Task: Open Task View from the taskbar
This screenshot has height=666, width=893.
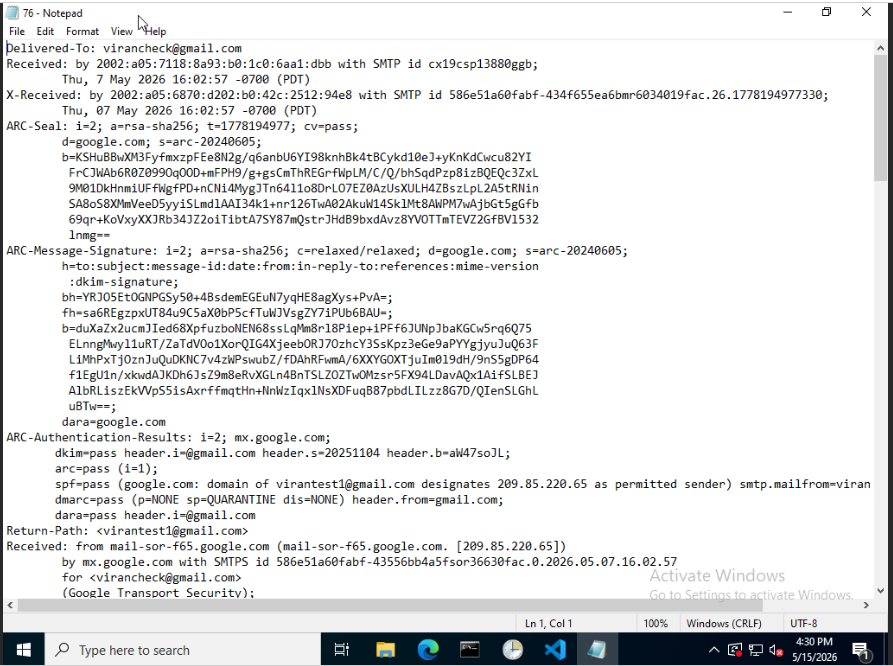Action: point(342,649)
